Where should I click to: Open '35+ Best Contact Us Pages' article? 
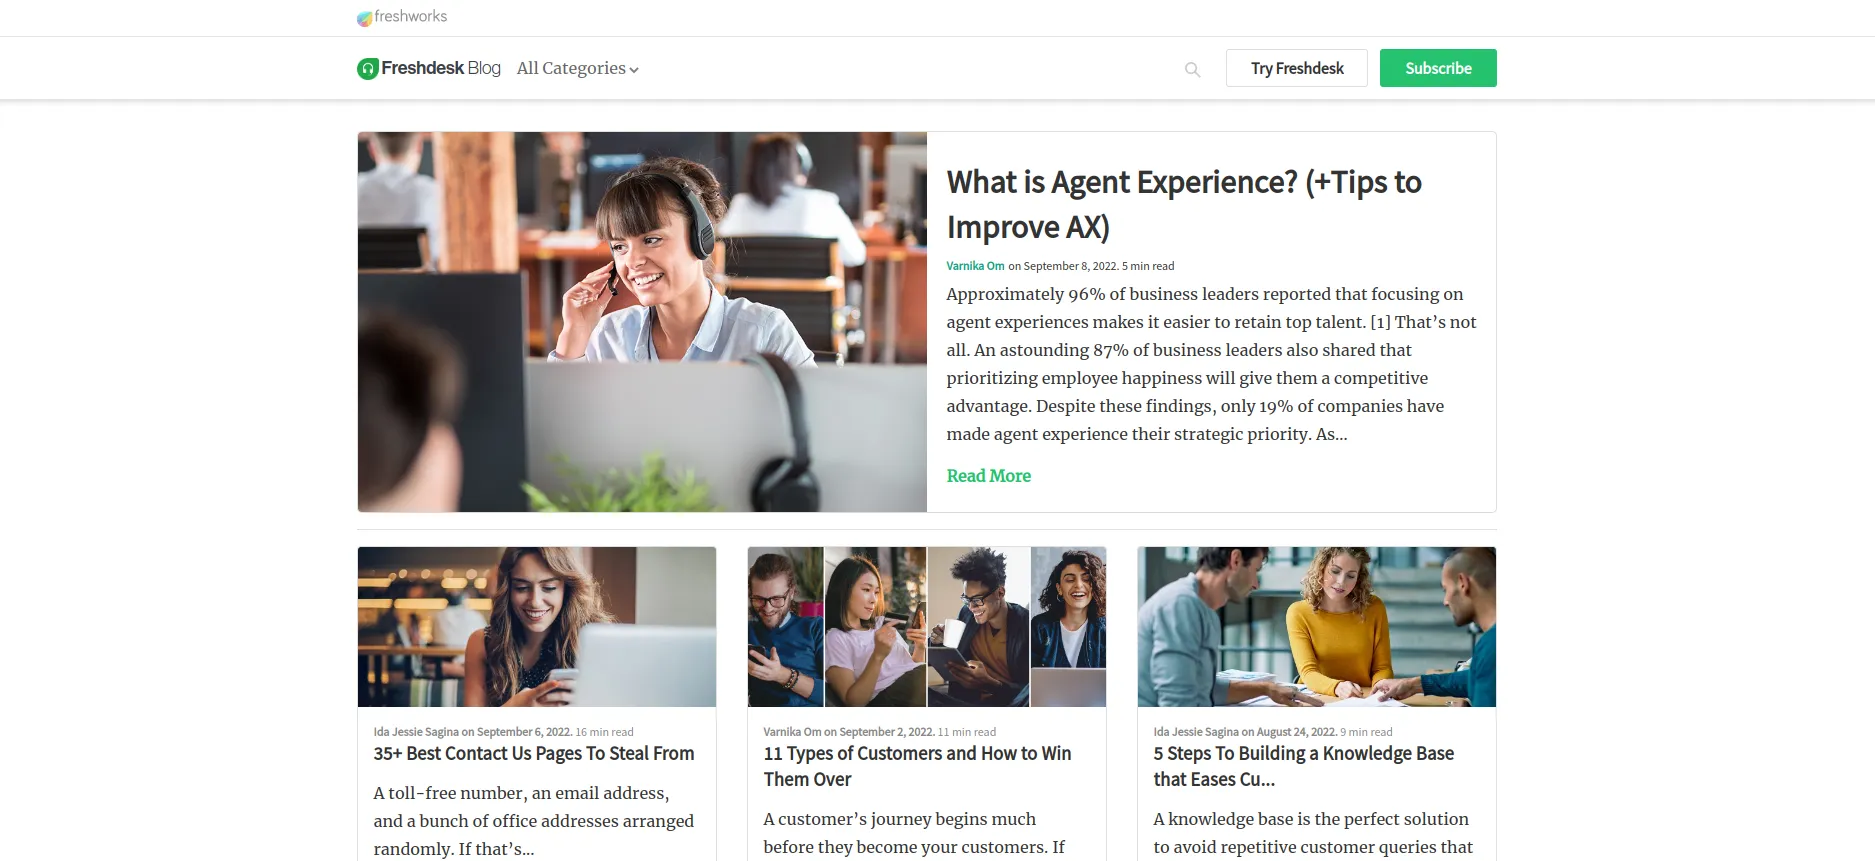coord(534,754)
